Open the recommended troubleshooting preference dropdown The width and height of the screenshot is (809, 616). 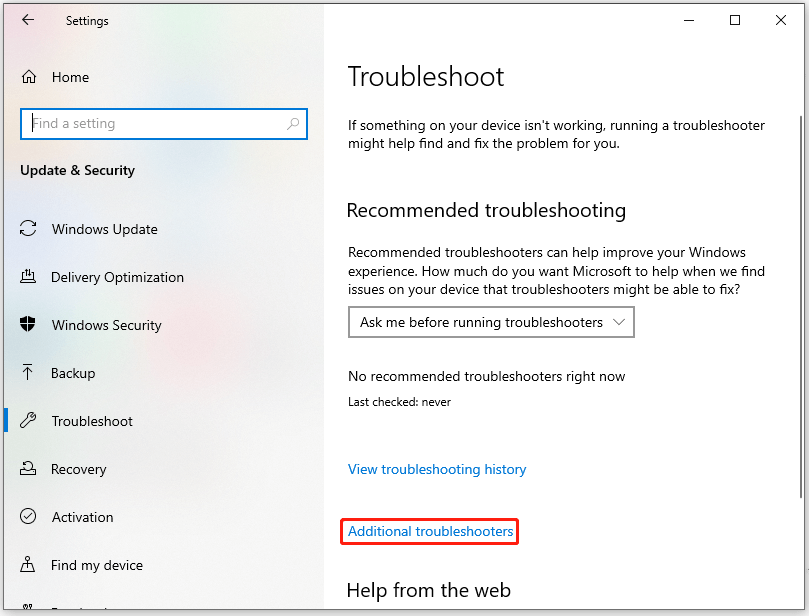(490, 321)
